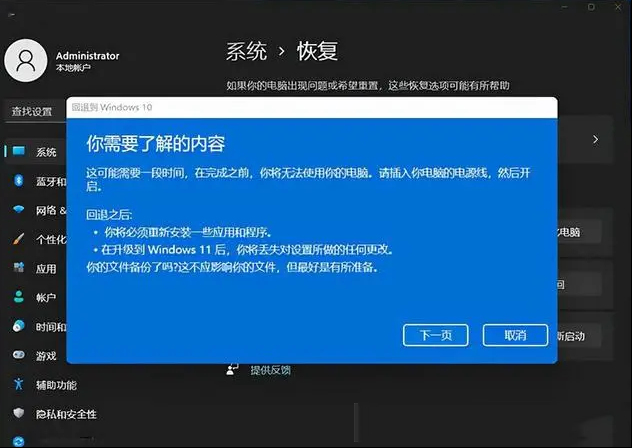Click the 下一页 button in dialog
Screen dimensions: 632x448
coord(435,335)
